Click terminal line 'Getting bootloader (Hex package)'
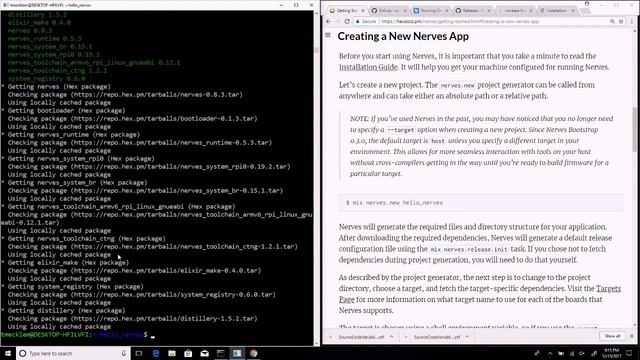This screenshot has height=360, width=640. coord(67,111)
